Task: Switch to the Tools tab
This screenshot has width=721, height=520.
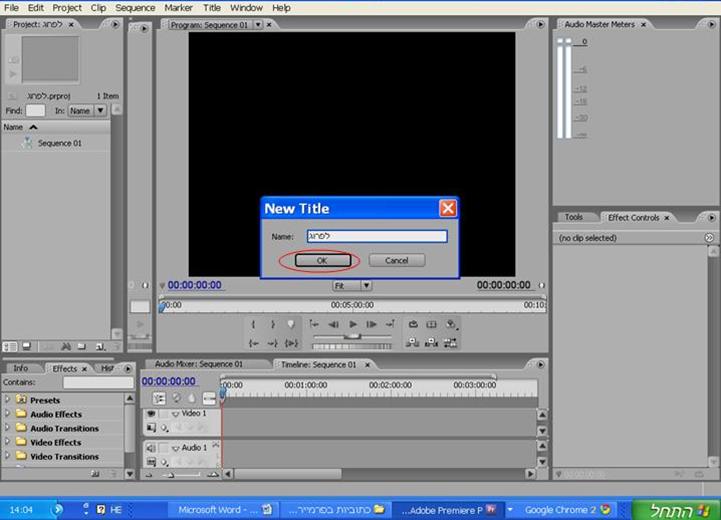Action: coord(574,217)
